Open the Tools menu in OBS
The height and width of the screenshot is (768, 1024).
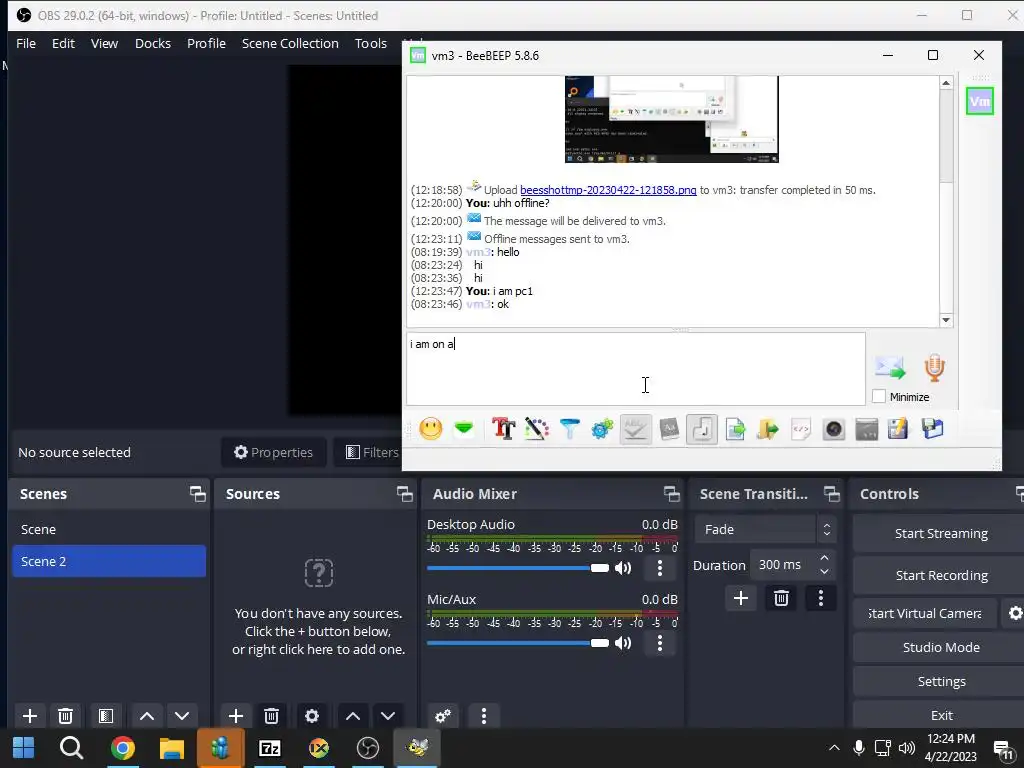click(371, 43)
